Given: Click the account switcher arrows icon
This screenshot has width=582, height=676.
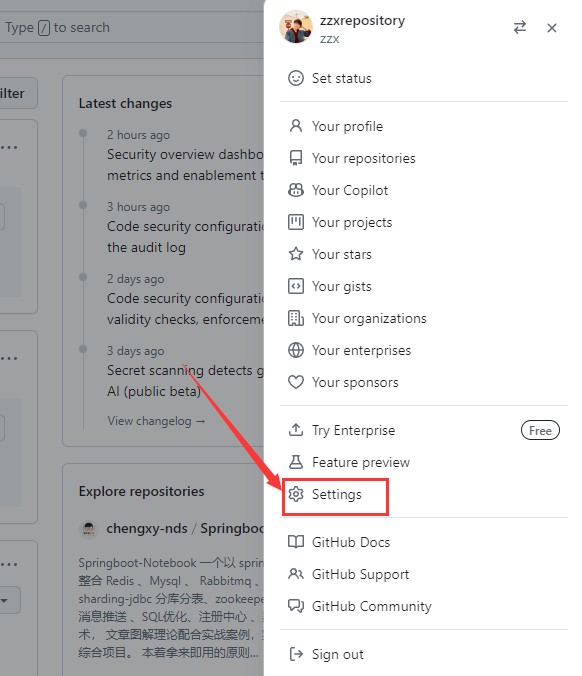Looking at the screenshot, I should [519, 28].
